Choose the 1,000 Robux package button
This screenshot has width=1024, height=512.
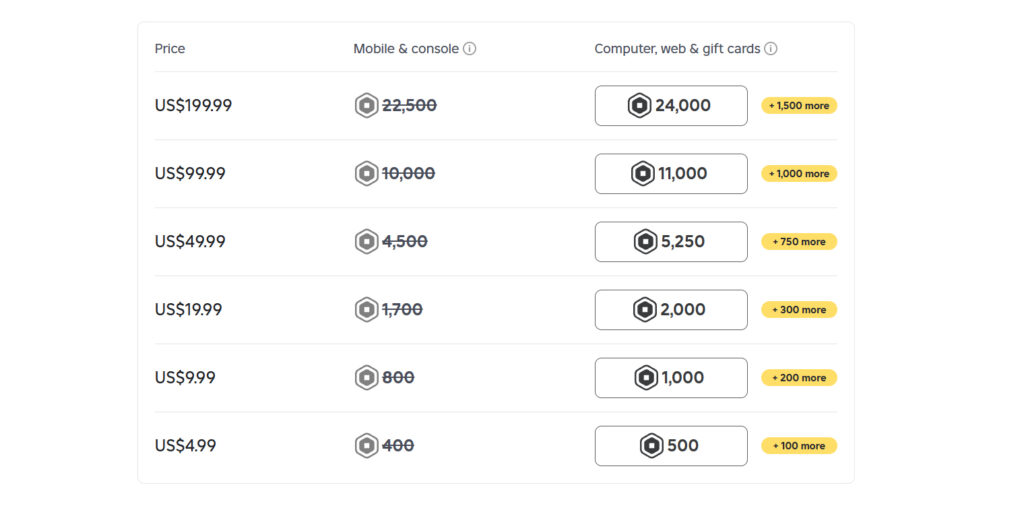[671, 377]
